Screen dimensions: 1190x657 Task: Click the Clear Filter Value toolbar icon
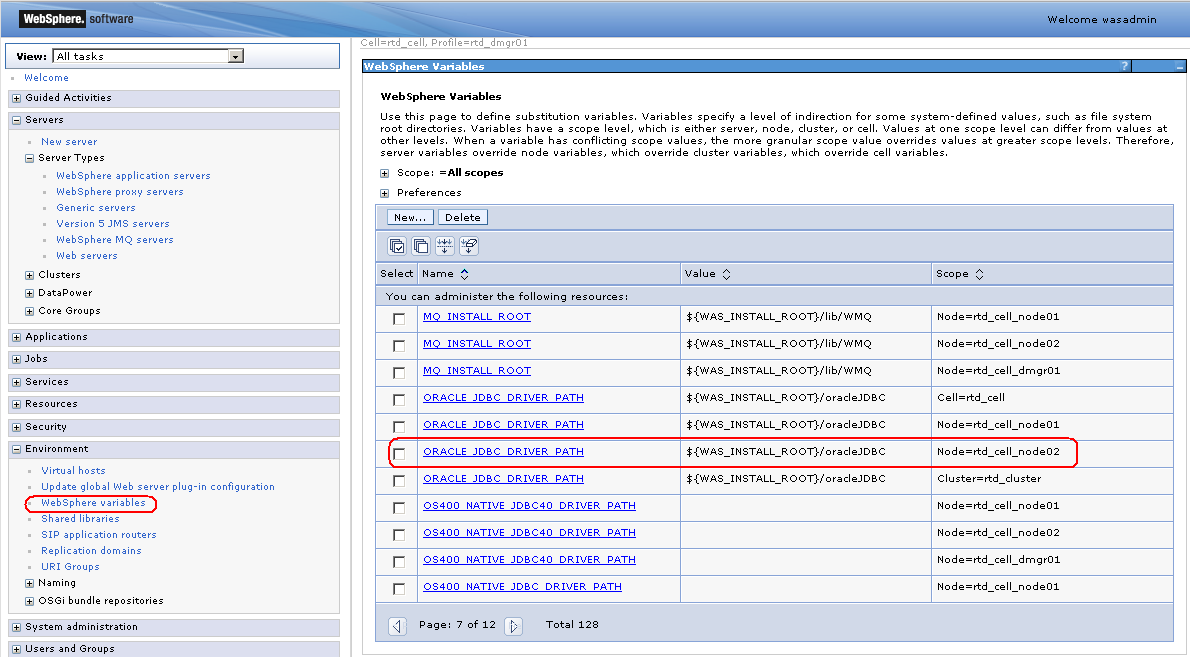pos(469,246)
